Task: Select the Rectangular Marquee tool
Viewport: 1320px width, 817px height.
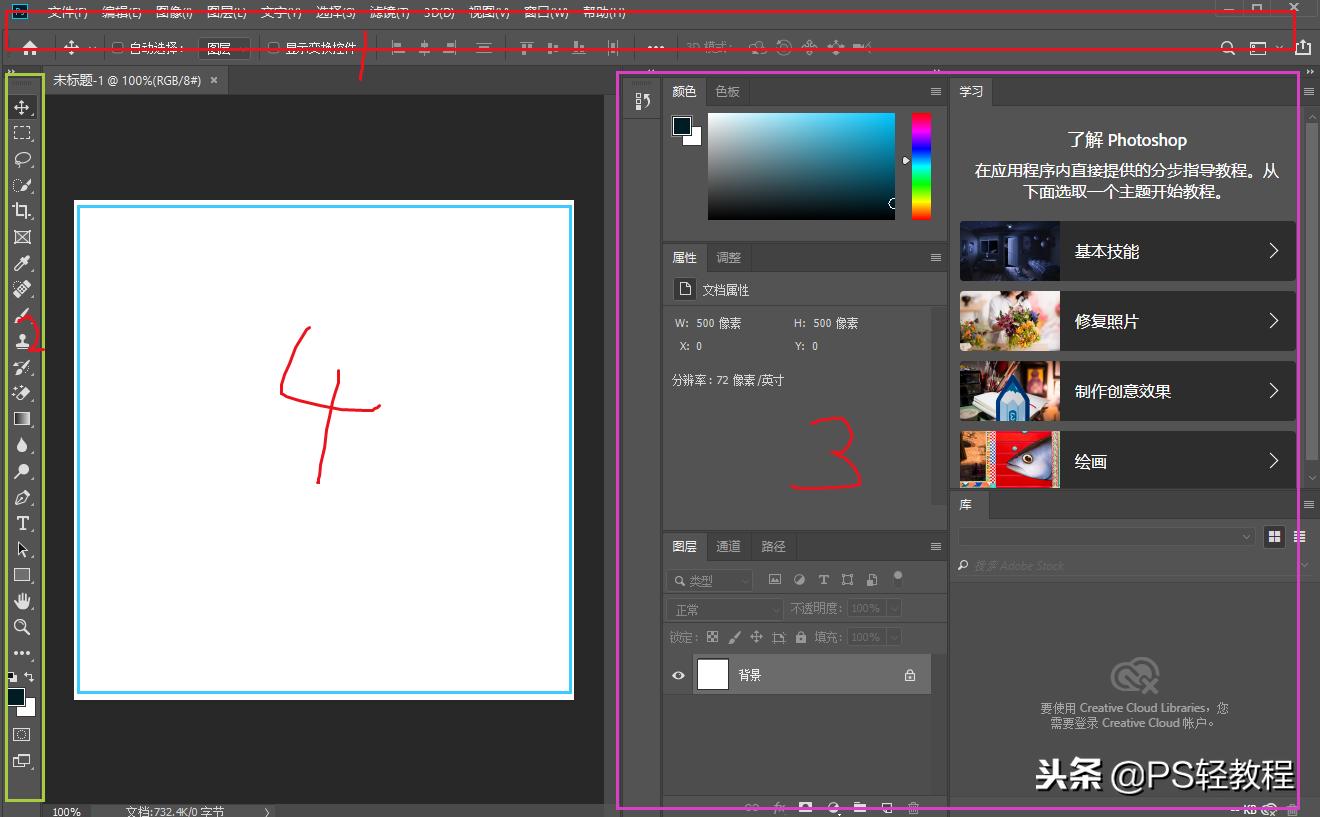Action: [x=22, y=133]
